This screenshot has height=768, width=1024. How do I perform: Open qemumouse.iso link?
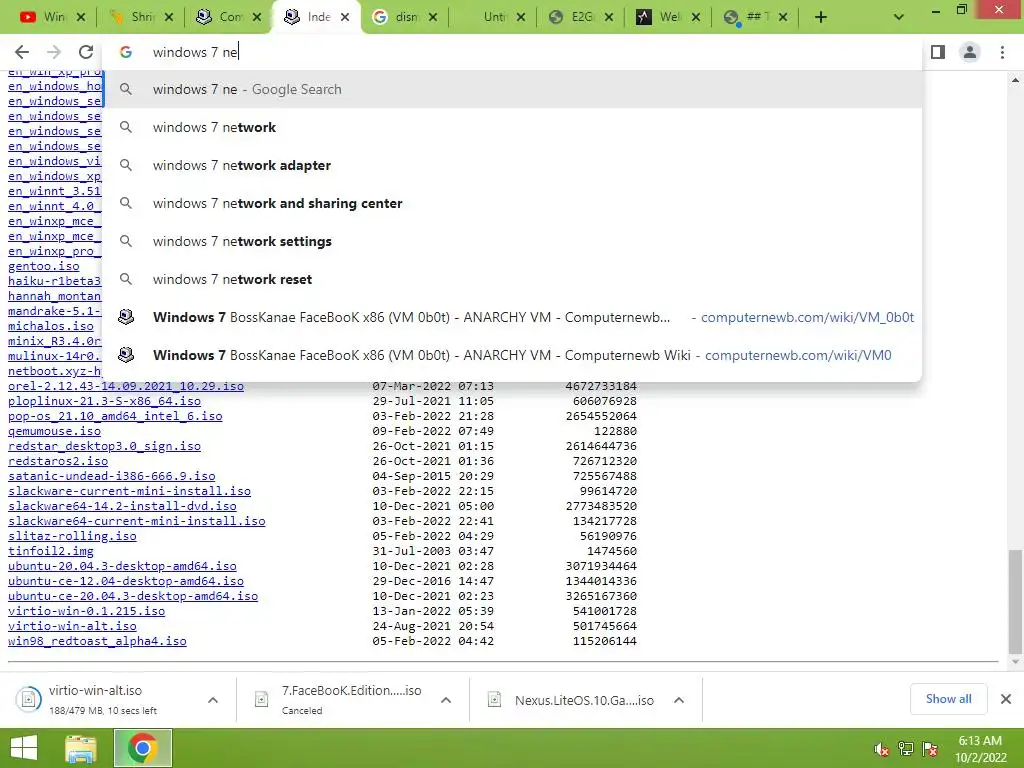tap(54, 431)
